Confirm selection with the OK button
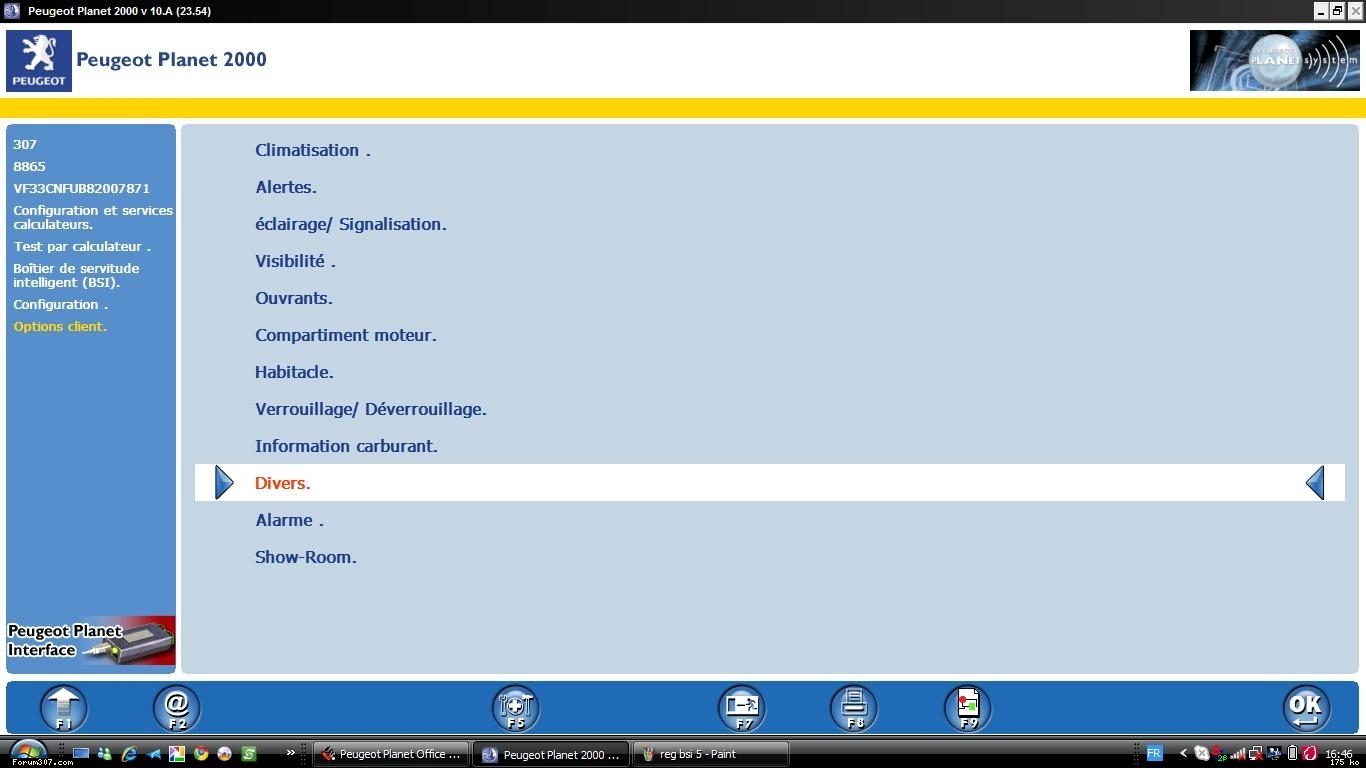 coord(1307,708)
